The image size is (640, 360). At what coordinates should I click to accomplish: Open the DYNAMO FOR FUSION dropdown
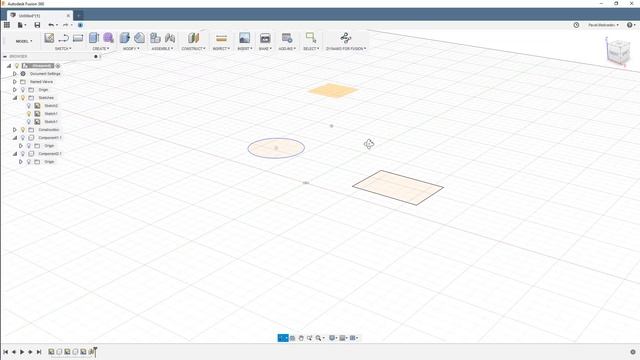click(x=346, y=49)
